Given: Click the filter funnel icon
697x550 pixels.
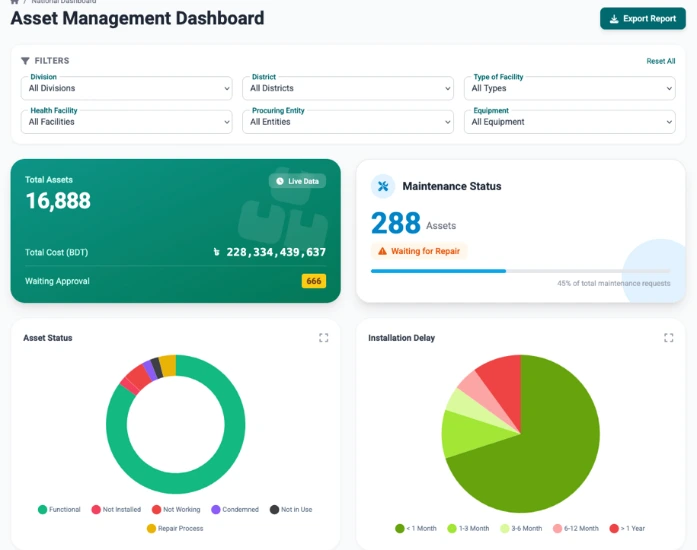Looking at the screenshot, I should pos(25,60).
